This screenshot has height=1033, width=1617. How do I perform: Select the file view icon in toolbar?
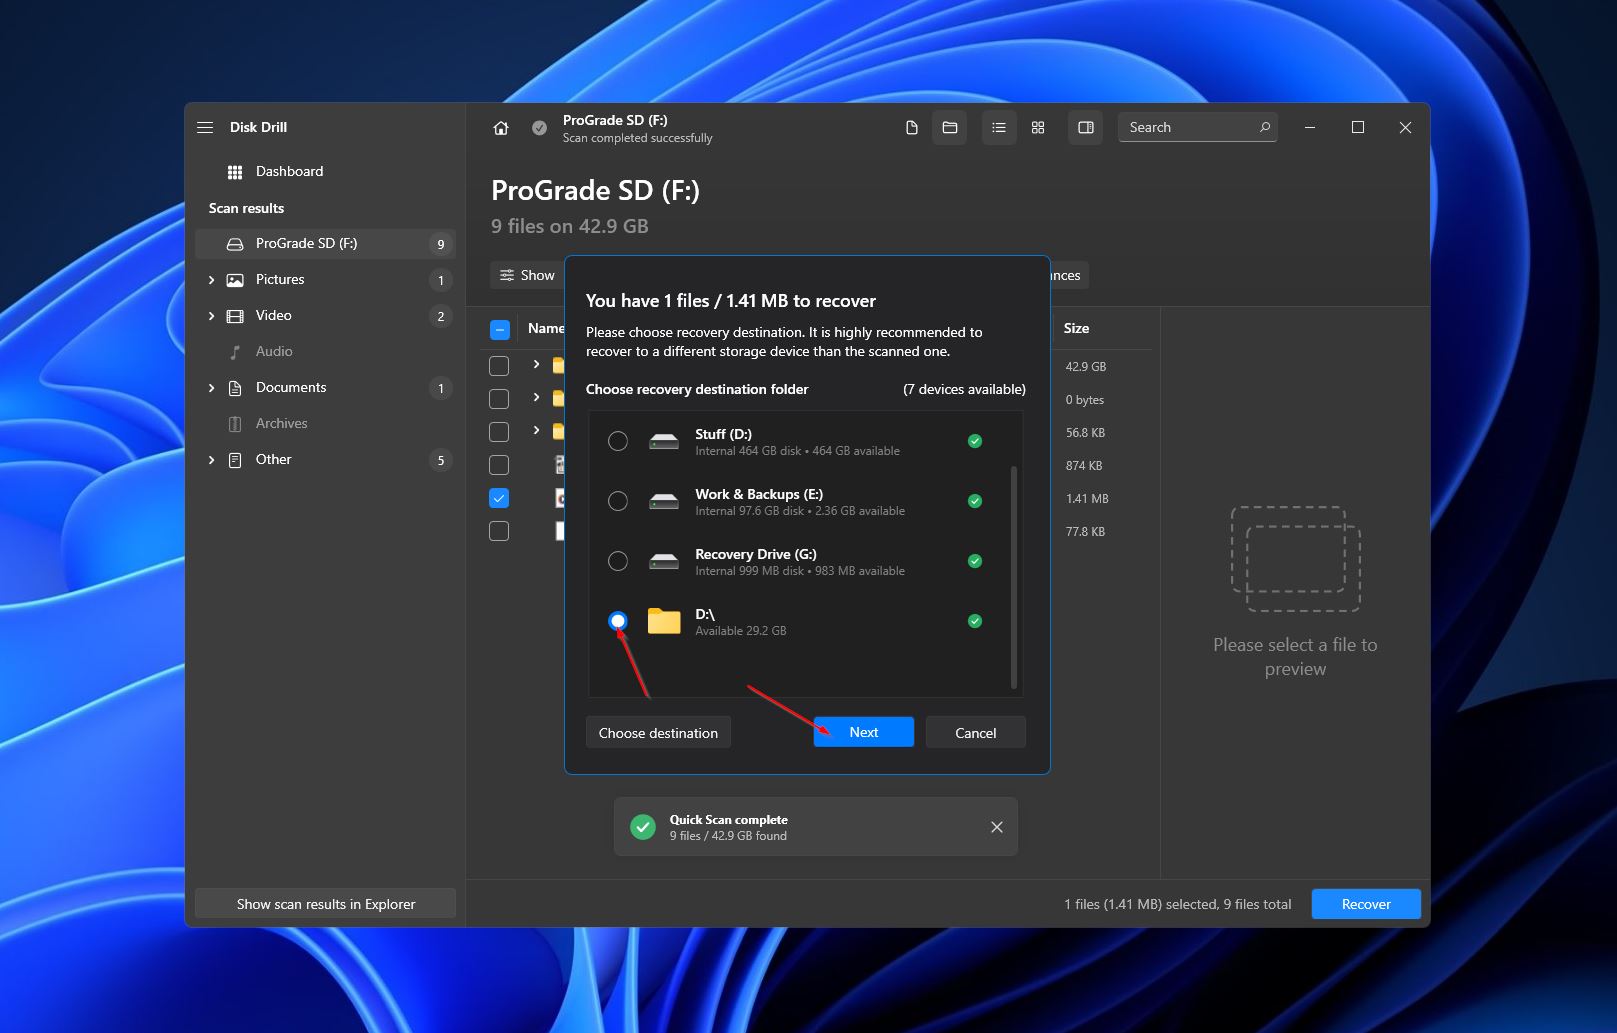click(x=911, y=127)
